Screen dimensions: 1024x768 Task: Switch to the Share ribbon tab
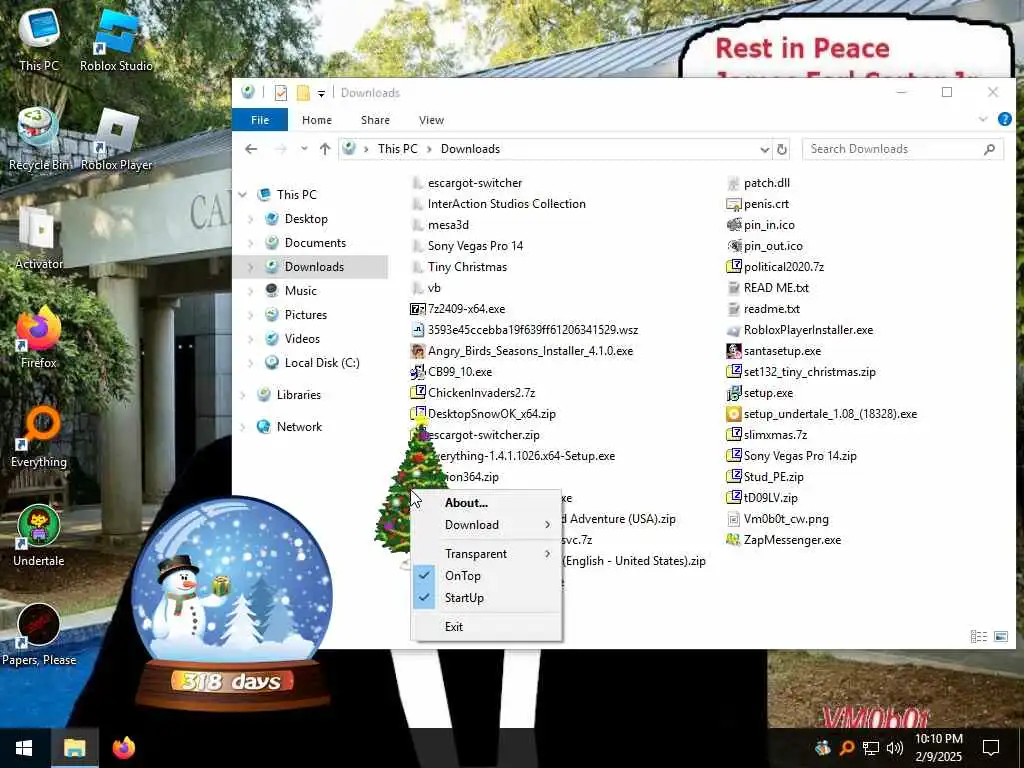(x=376, y=120)
